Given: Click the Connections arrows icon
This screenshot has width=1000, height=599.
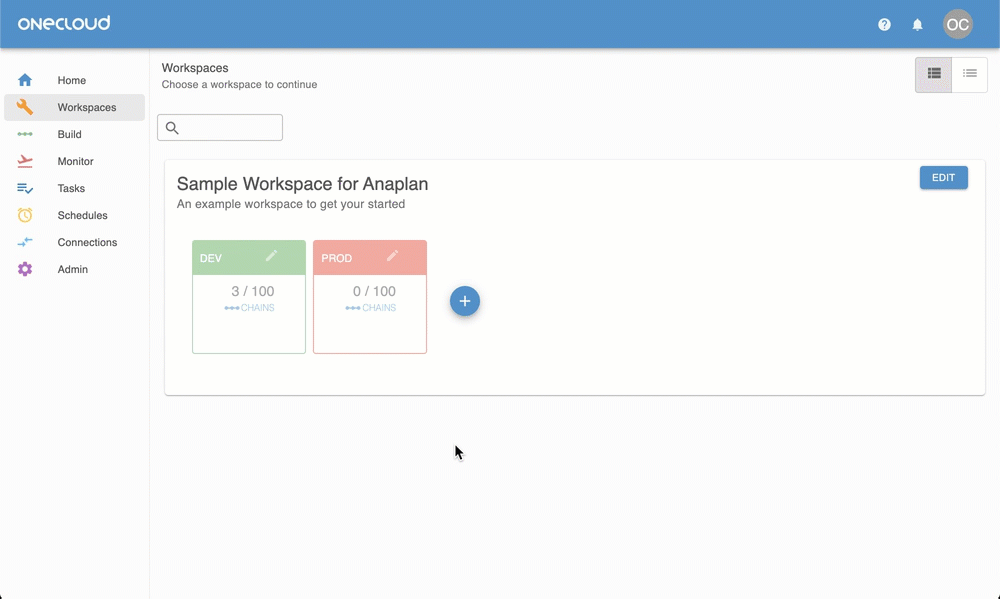Looking at the screenshot, I should tap(25, 242).
